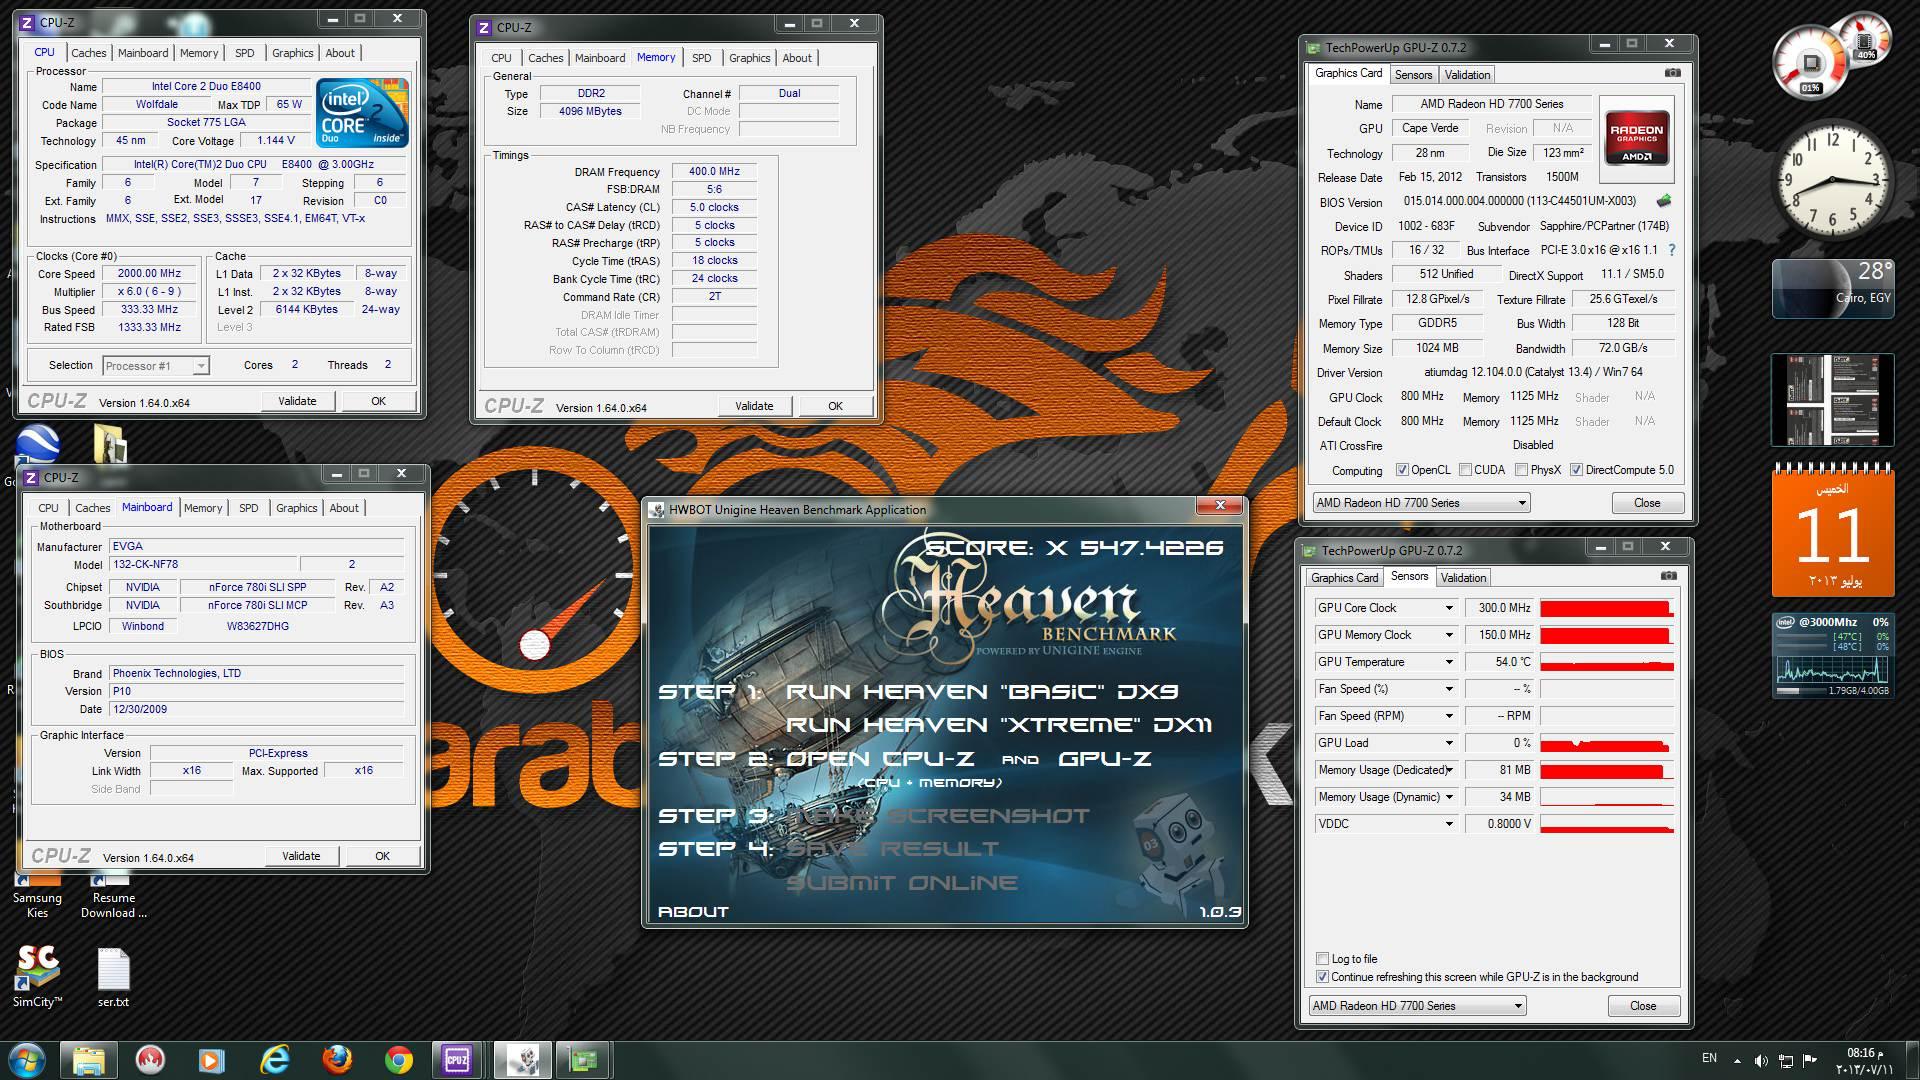1920x1080 pixels.
Task: Toggle the CUDA checkbox in GPU-Z
Action: [1465, 470]
